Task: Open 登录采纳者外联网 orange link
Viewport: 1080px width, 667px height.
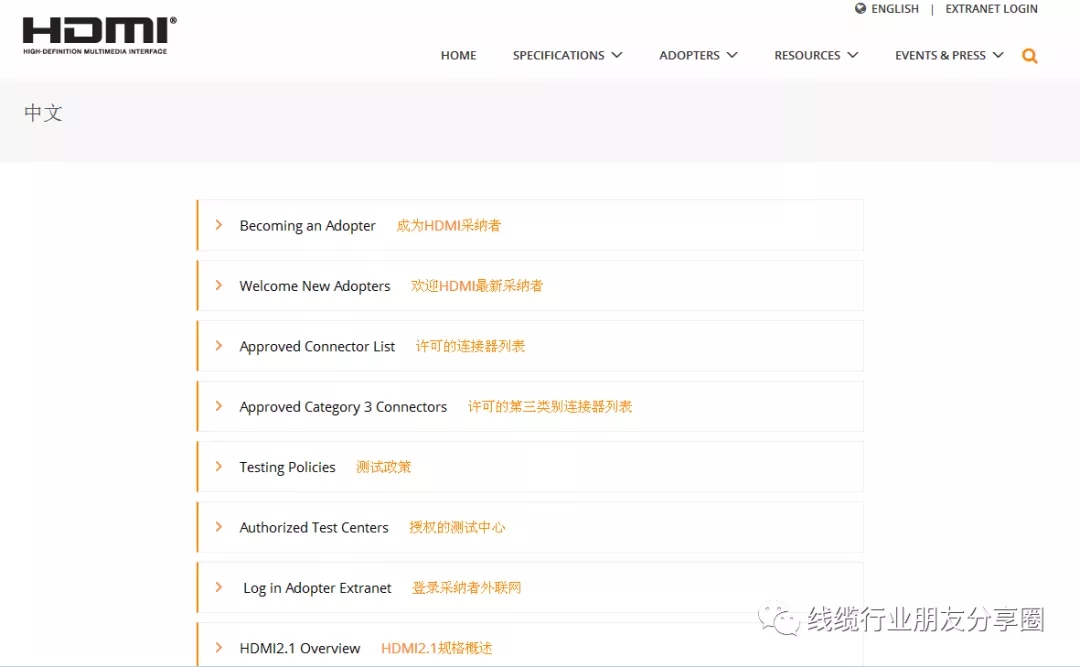Action: click(466, 587)
